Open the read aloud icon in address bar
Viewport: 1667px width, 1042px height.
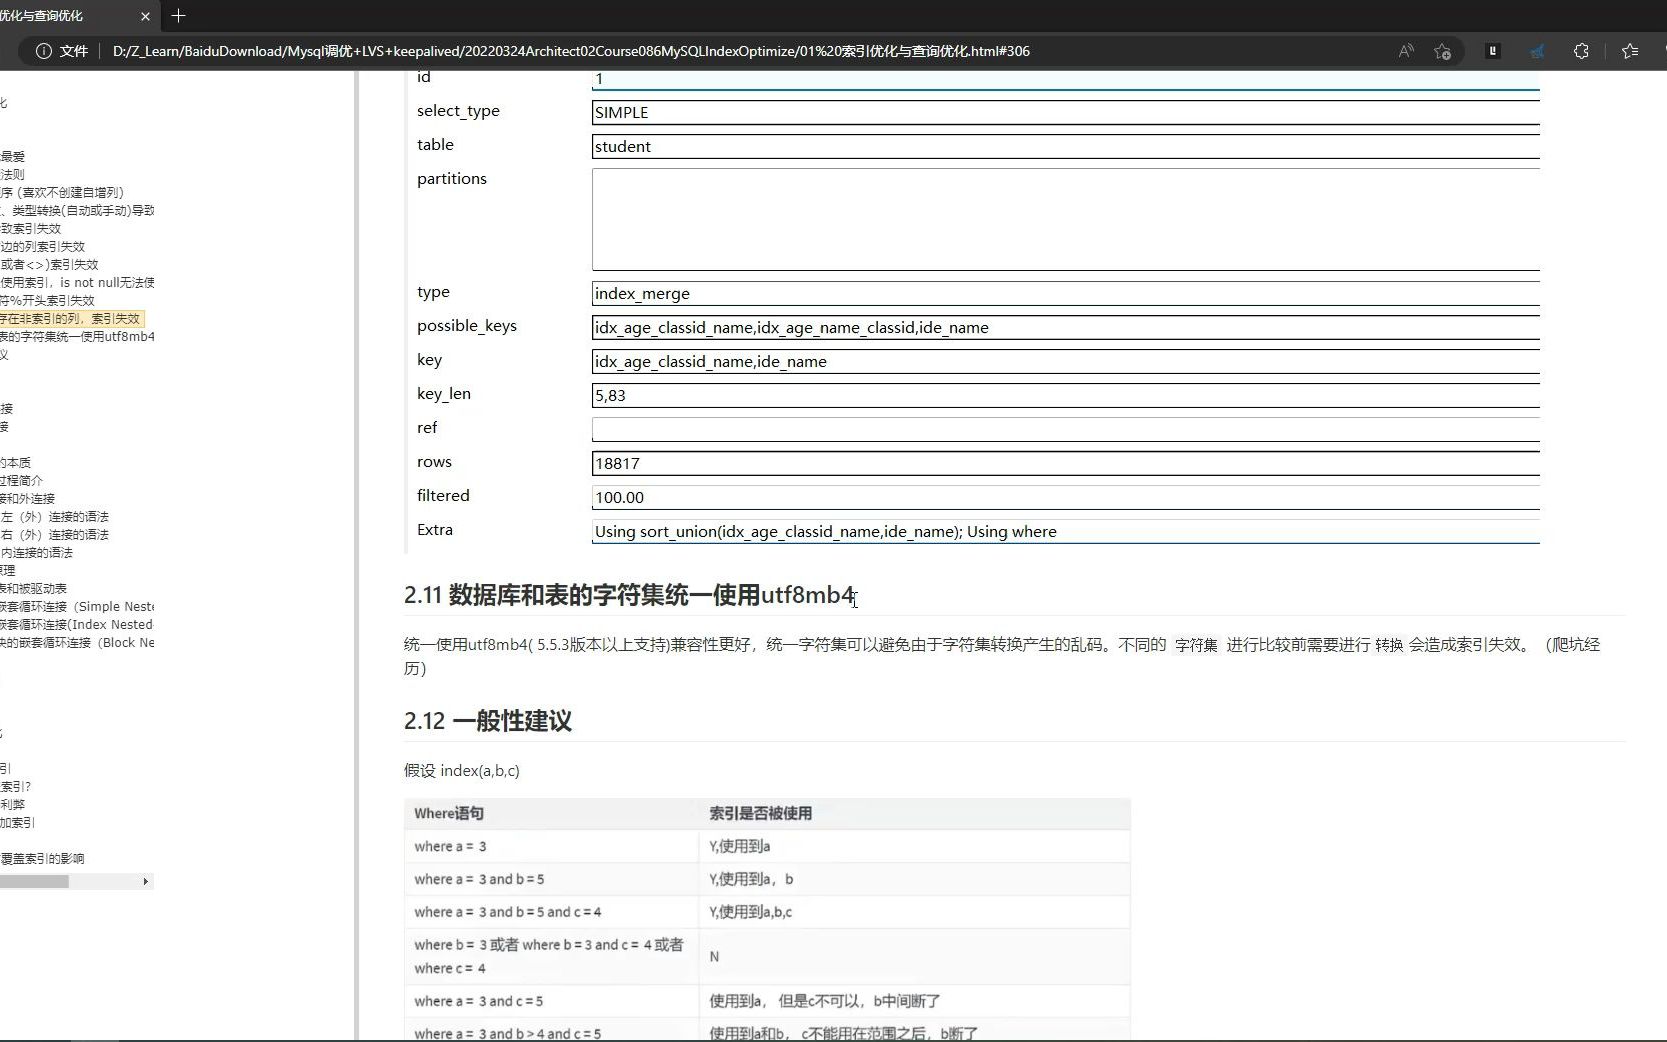pyautogui.click(x=1406, y=51)
